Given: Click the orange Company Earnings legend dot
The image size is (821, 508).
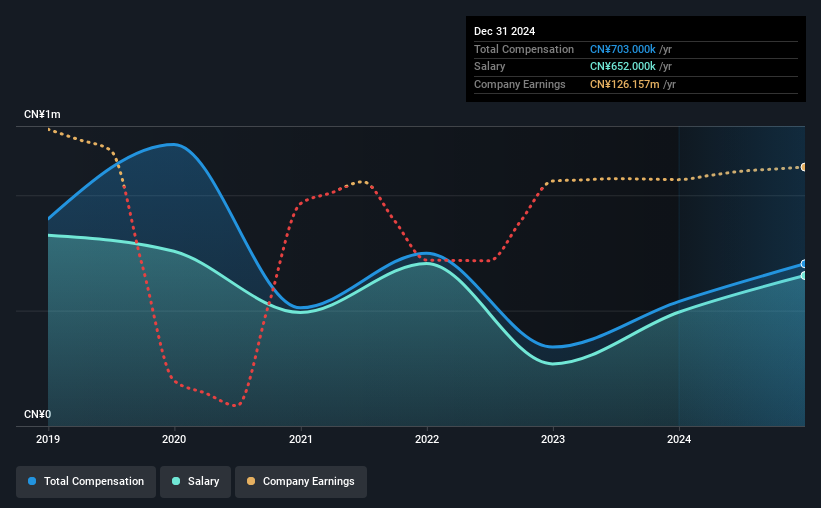Looking at the screenshot, I should tap(251, 481).
